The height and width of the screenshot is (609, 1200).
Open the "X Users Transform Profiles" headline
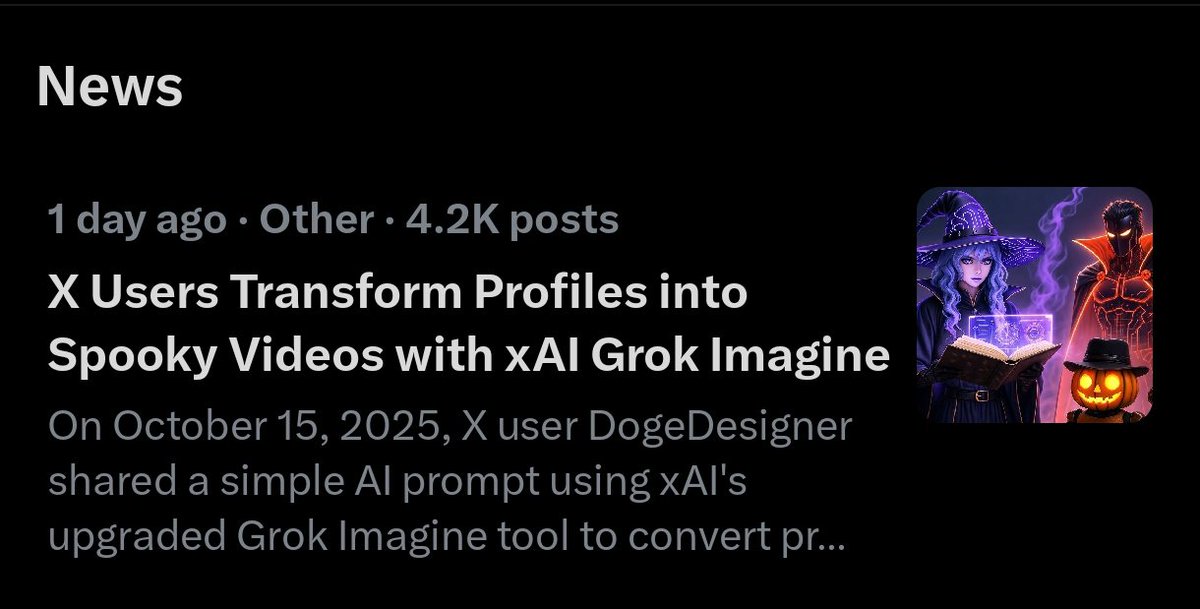pyautogui.click(x=398, y=294)
